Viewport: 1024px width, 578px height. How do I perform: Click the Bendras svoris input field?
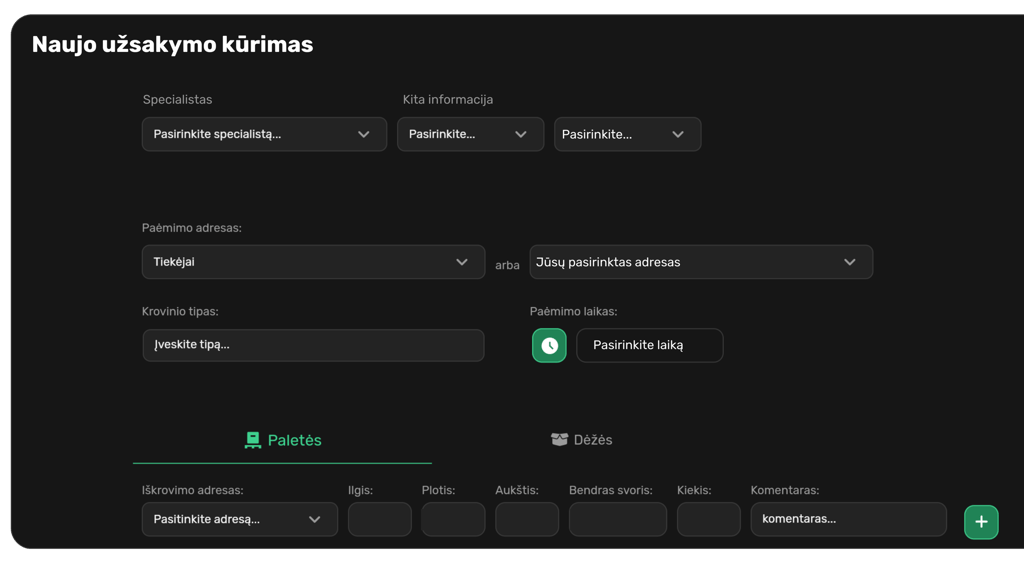pyautogui.click(x=617, y=520)
